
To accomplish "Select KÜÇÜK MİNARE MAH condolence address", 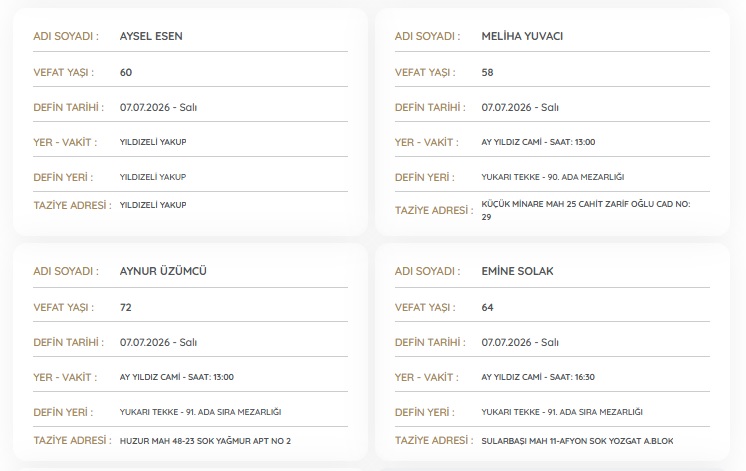I will pyautogui.click(x=586, y=210).
